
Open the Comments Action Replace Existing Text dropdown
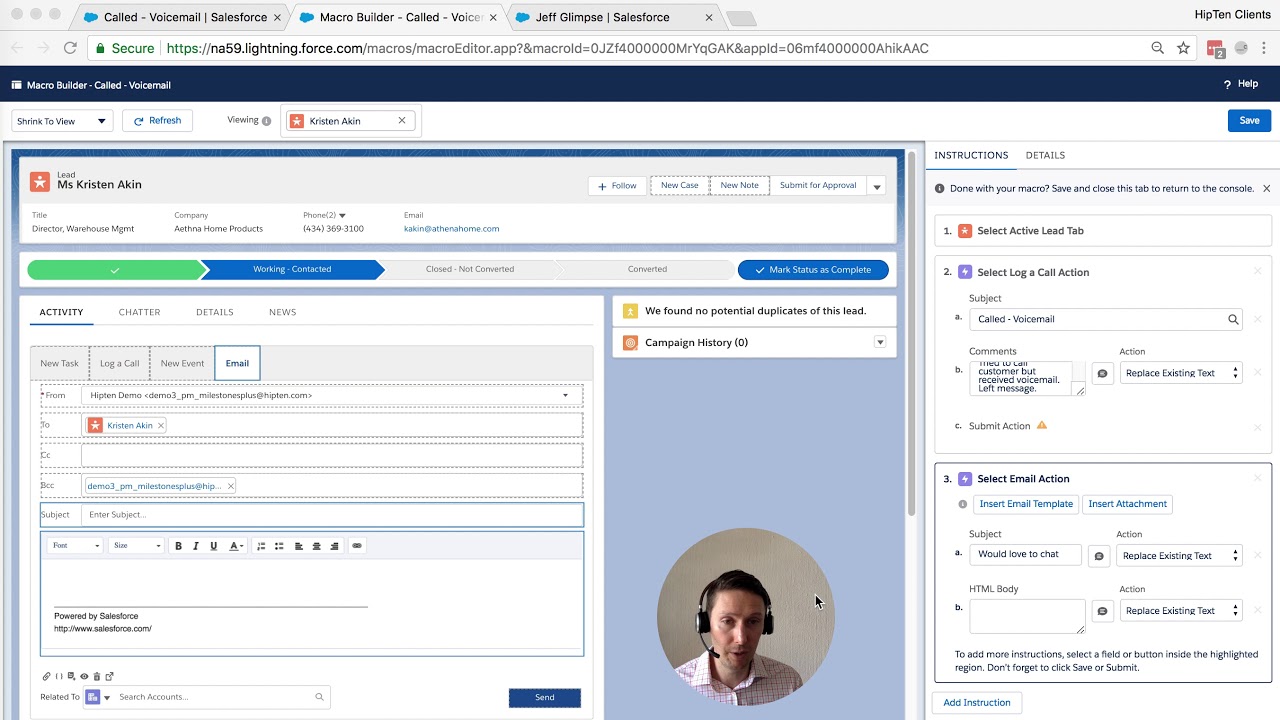coord(1181,373)
